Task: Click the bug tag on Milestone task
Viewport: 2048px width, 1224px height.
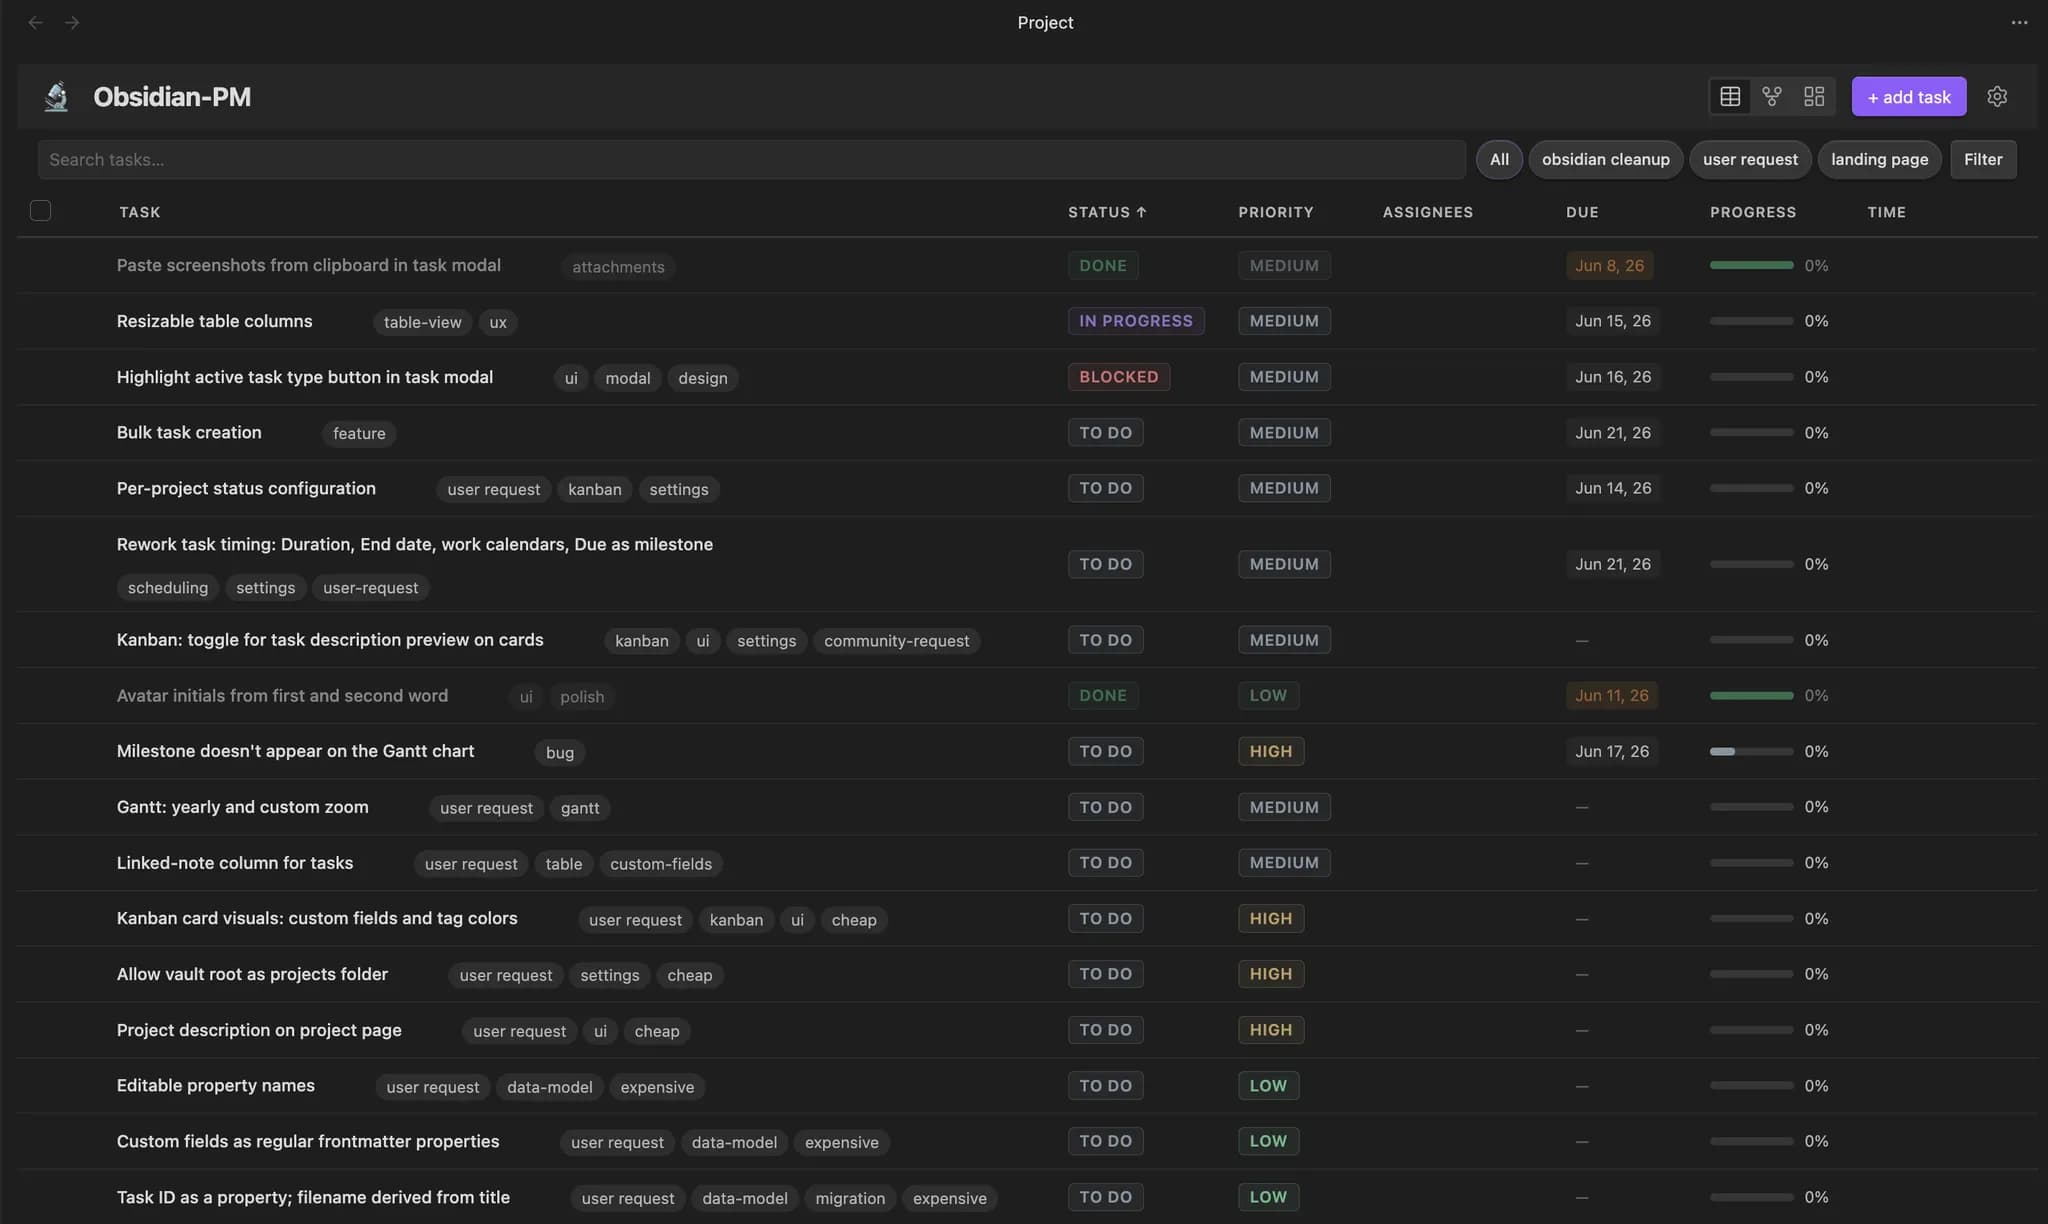Action: pyautogui.click(x=560, y=753)
